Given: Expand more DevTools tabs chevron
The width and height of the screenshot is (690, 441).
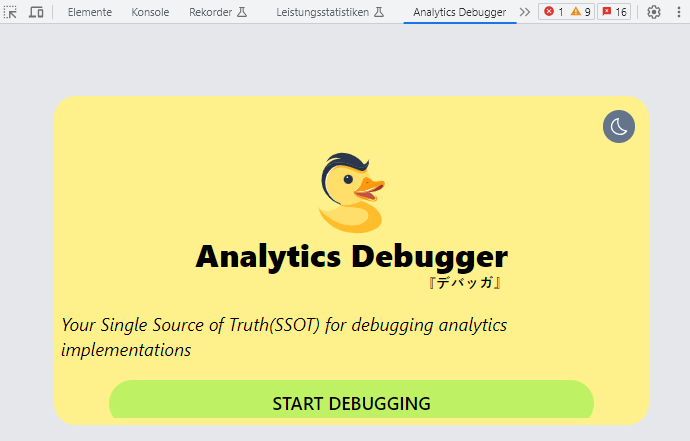Looking at the screenshot, I should point(525,12).
